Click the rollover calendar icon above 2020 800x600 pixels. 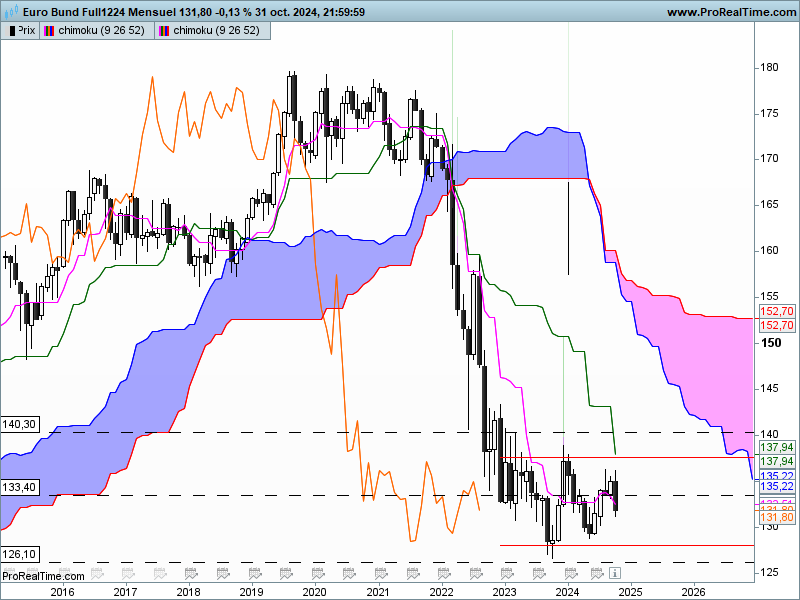point(318,573)
